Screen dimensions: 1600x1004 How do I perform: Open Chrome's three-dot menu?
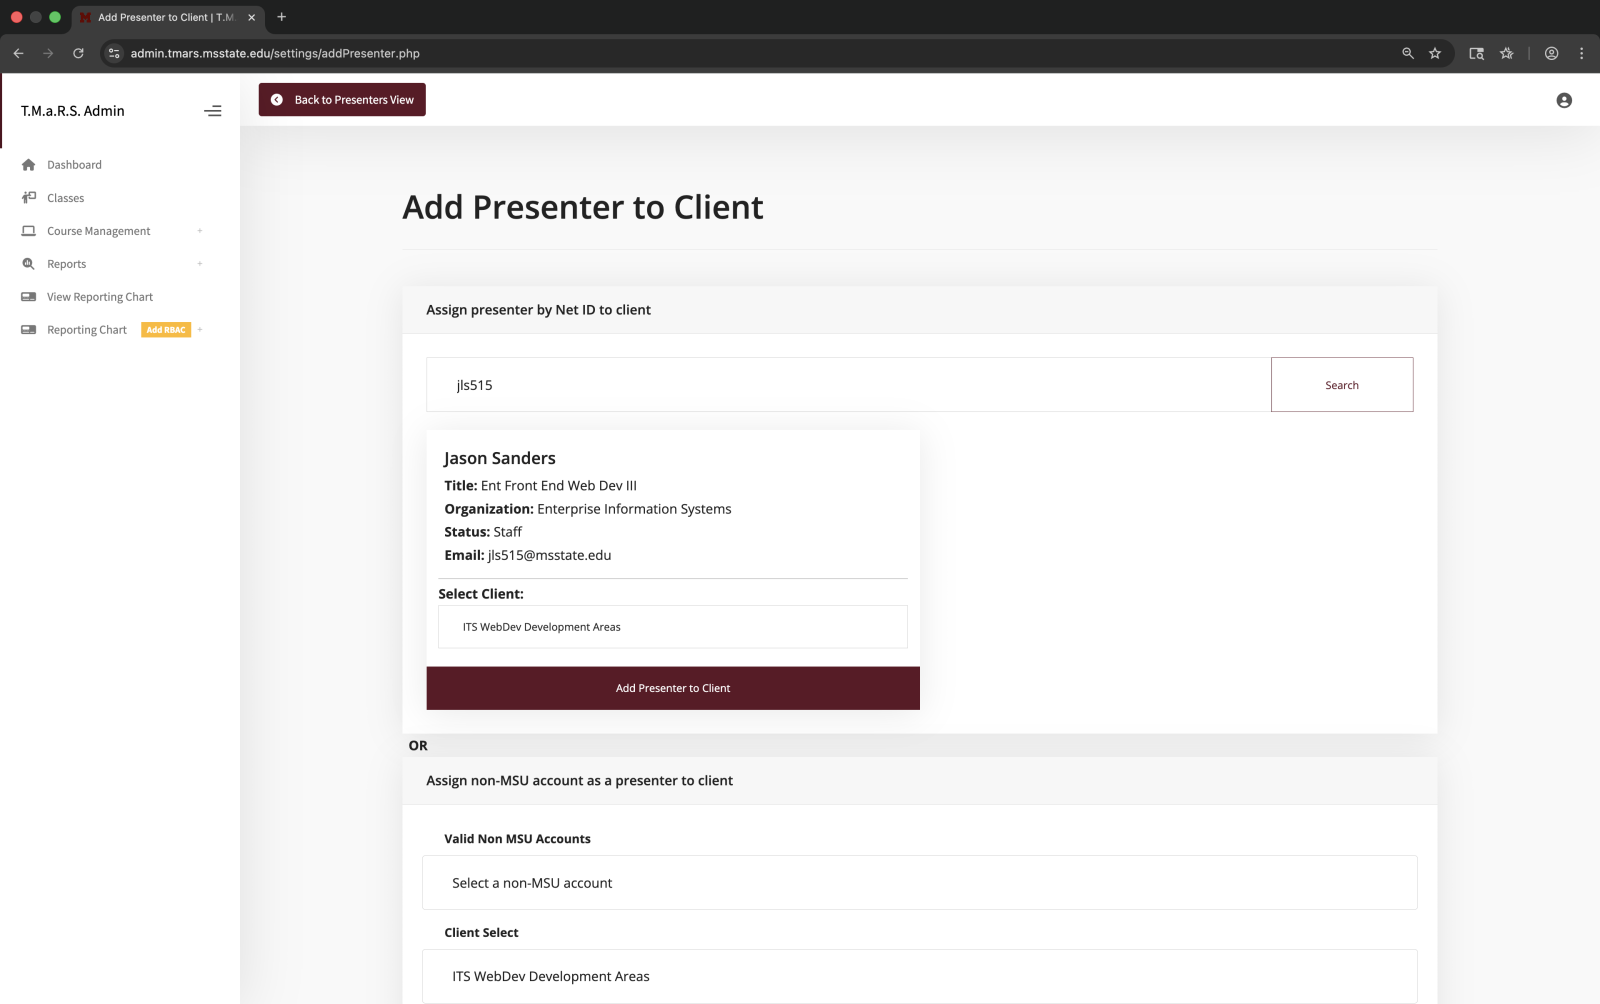coord(1582,53)
